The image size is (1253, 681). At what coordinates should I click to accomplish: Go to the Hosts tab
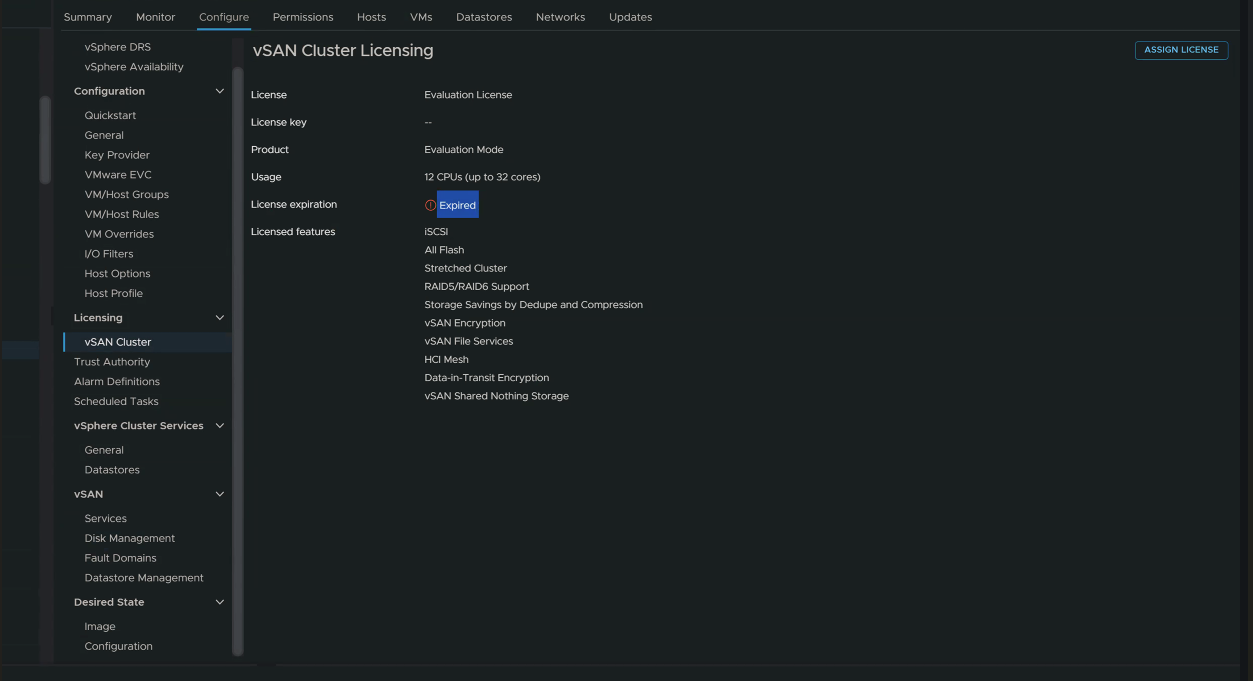pos(371,17)
